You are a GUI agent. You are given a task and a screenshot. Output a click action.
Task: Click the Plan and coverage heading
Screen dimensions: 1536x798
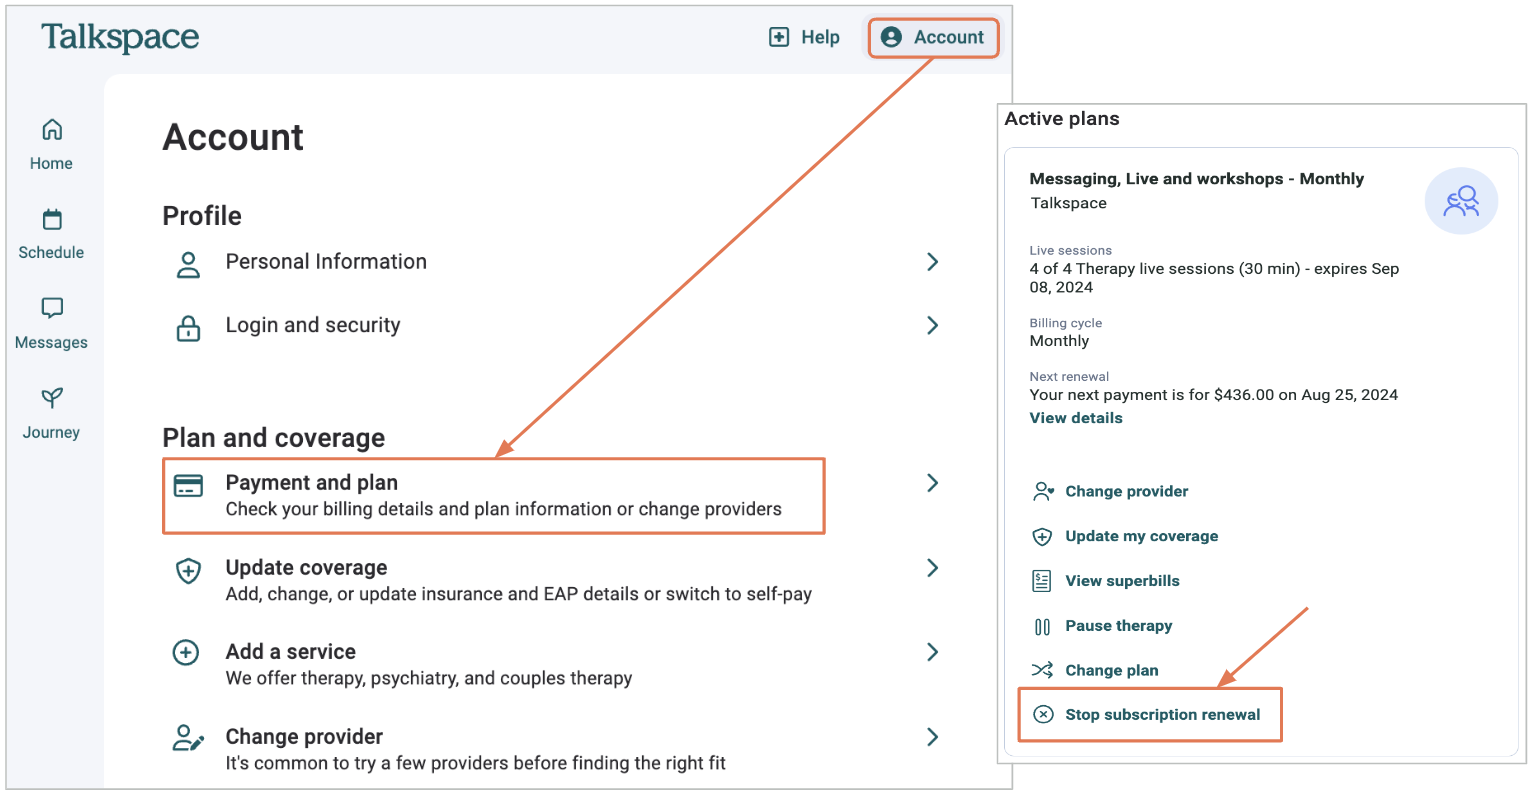tap(274, 438)
